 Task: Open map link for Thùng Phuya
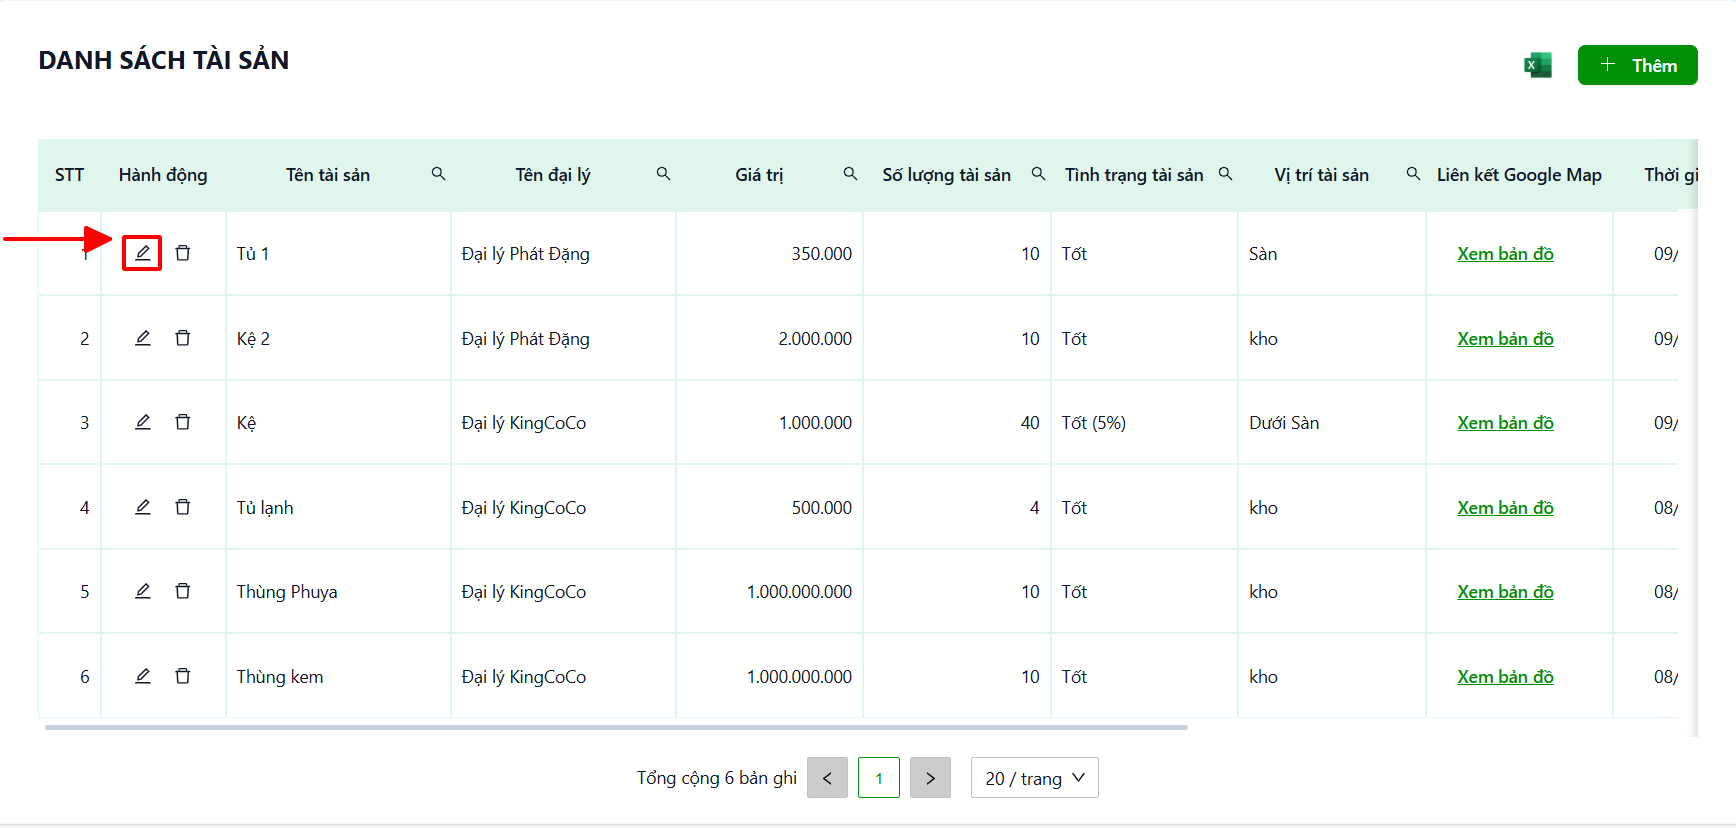[1505, 592]
